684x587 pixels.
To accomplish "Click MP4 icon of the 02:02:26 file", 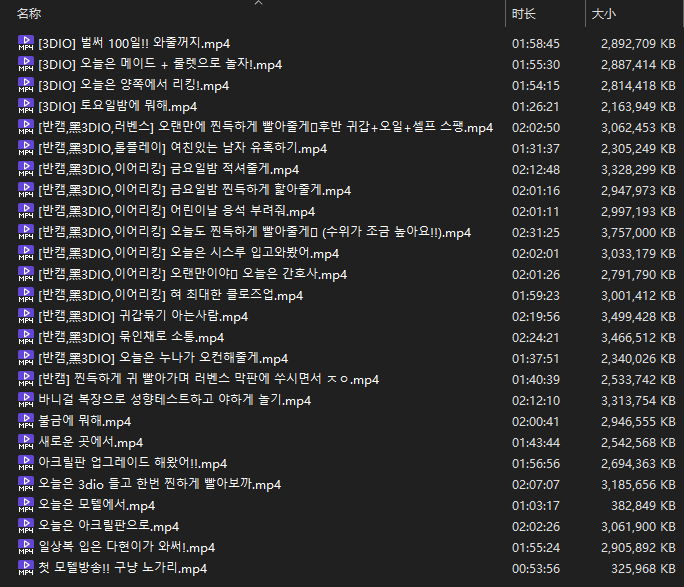I will tap(26, 526).
